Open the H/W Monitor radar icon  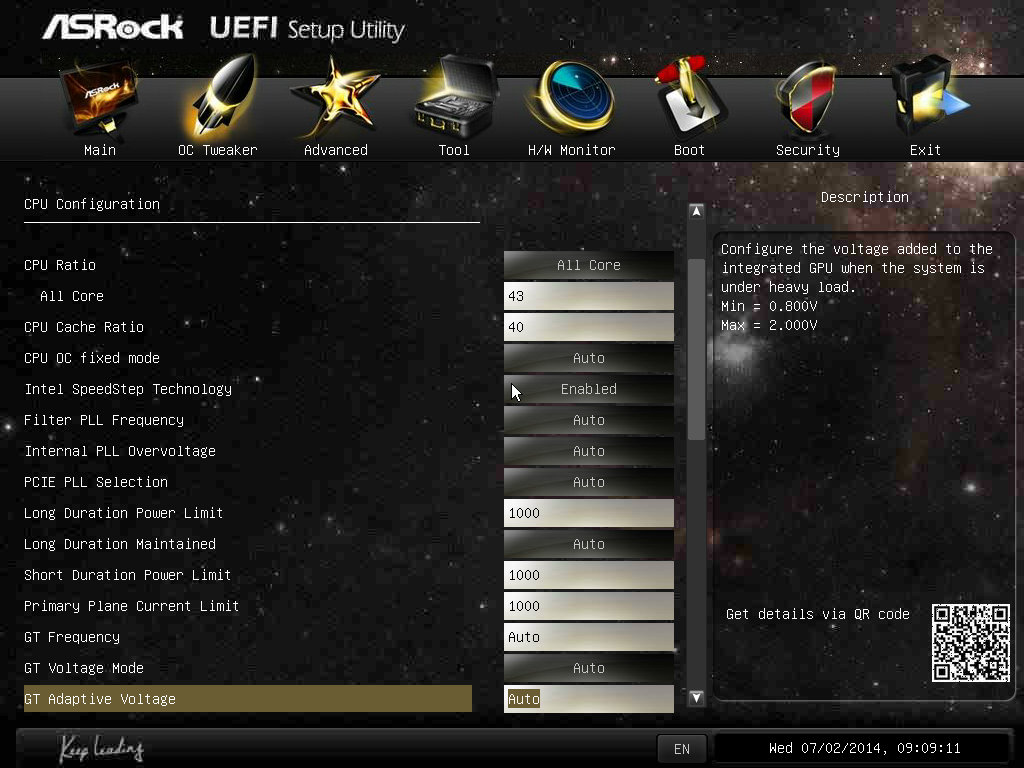pos(572,97)
